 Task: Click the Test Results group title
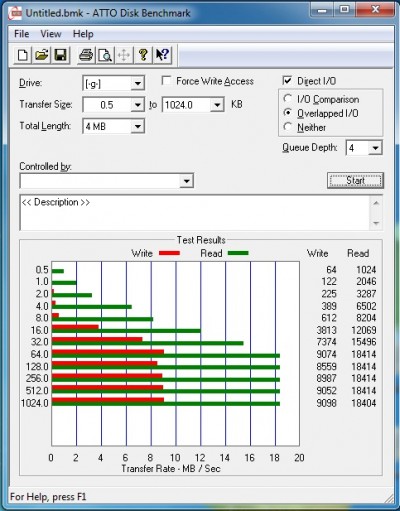tap(201, 240)
